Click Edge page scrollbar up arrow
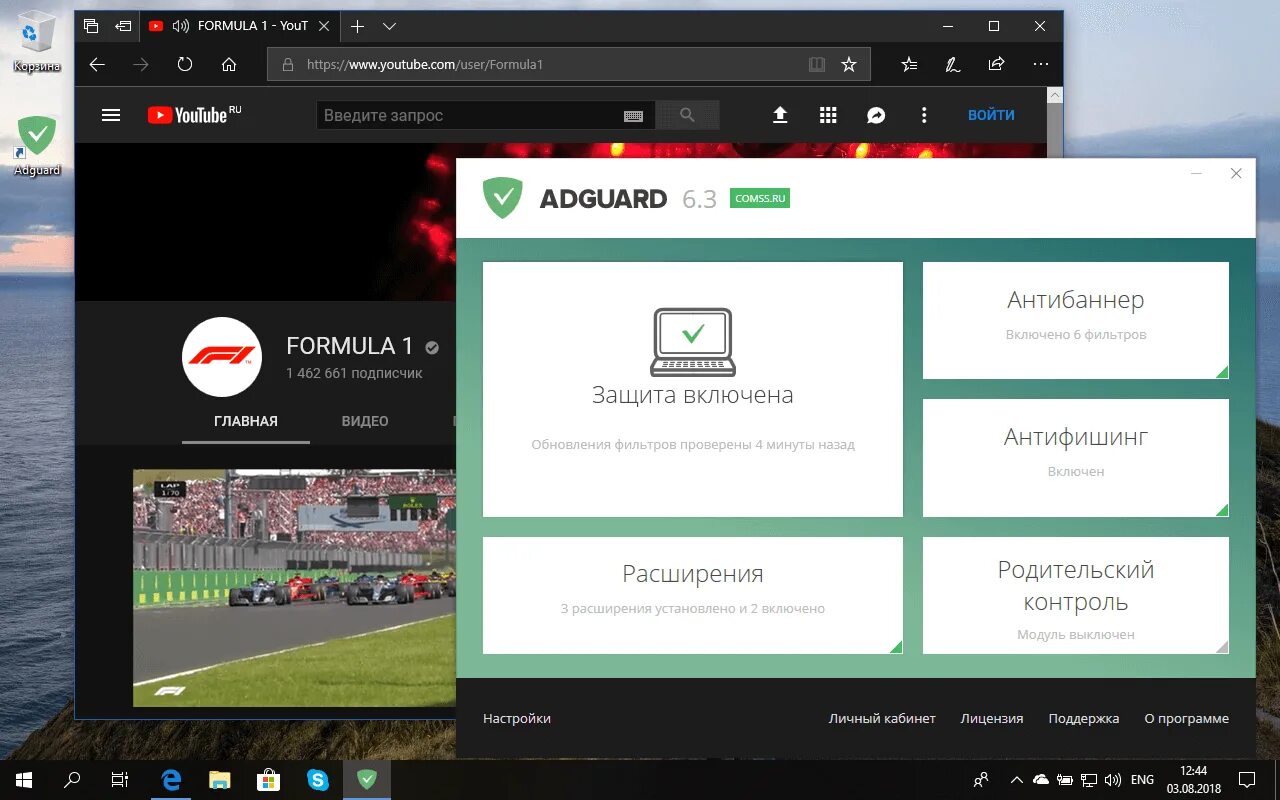 pos(1054,95)
